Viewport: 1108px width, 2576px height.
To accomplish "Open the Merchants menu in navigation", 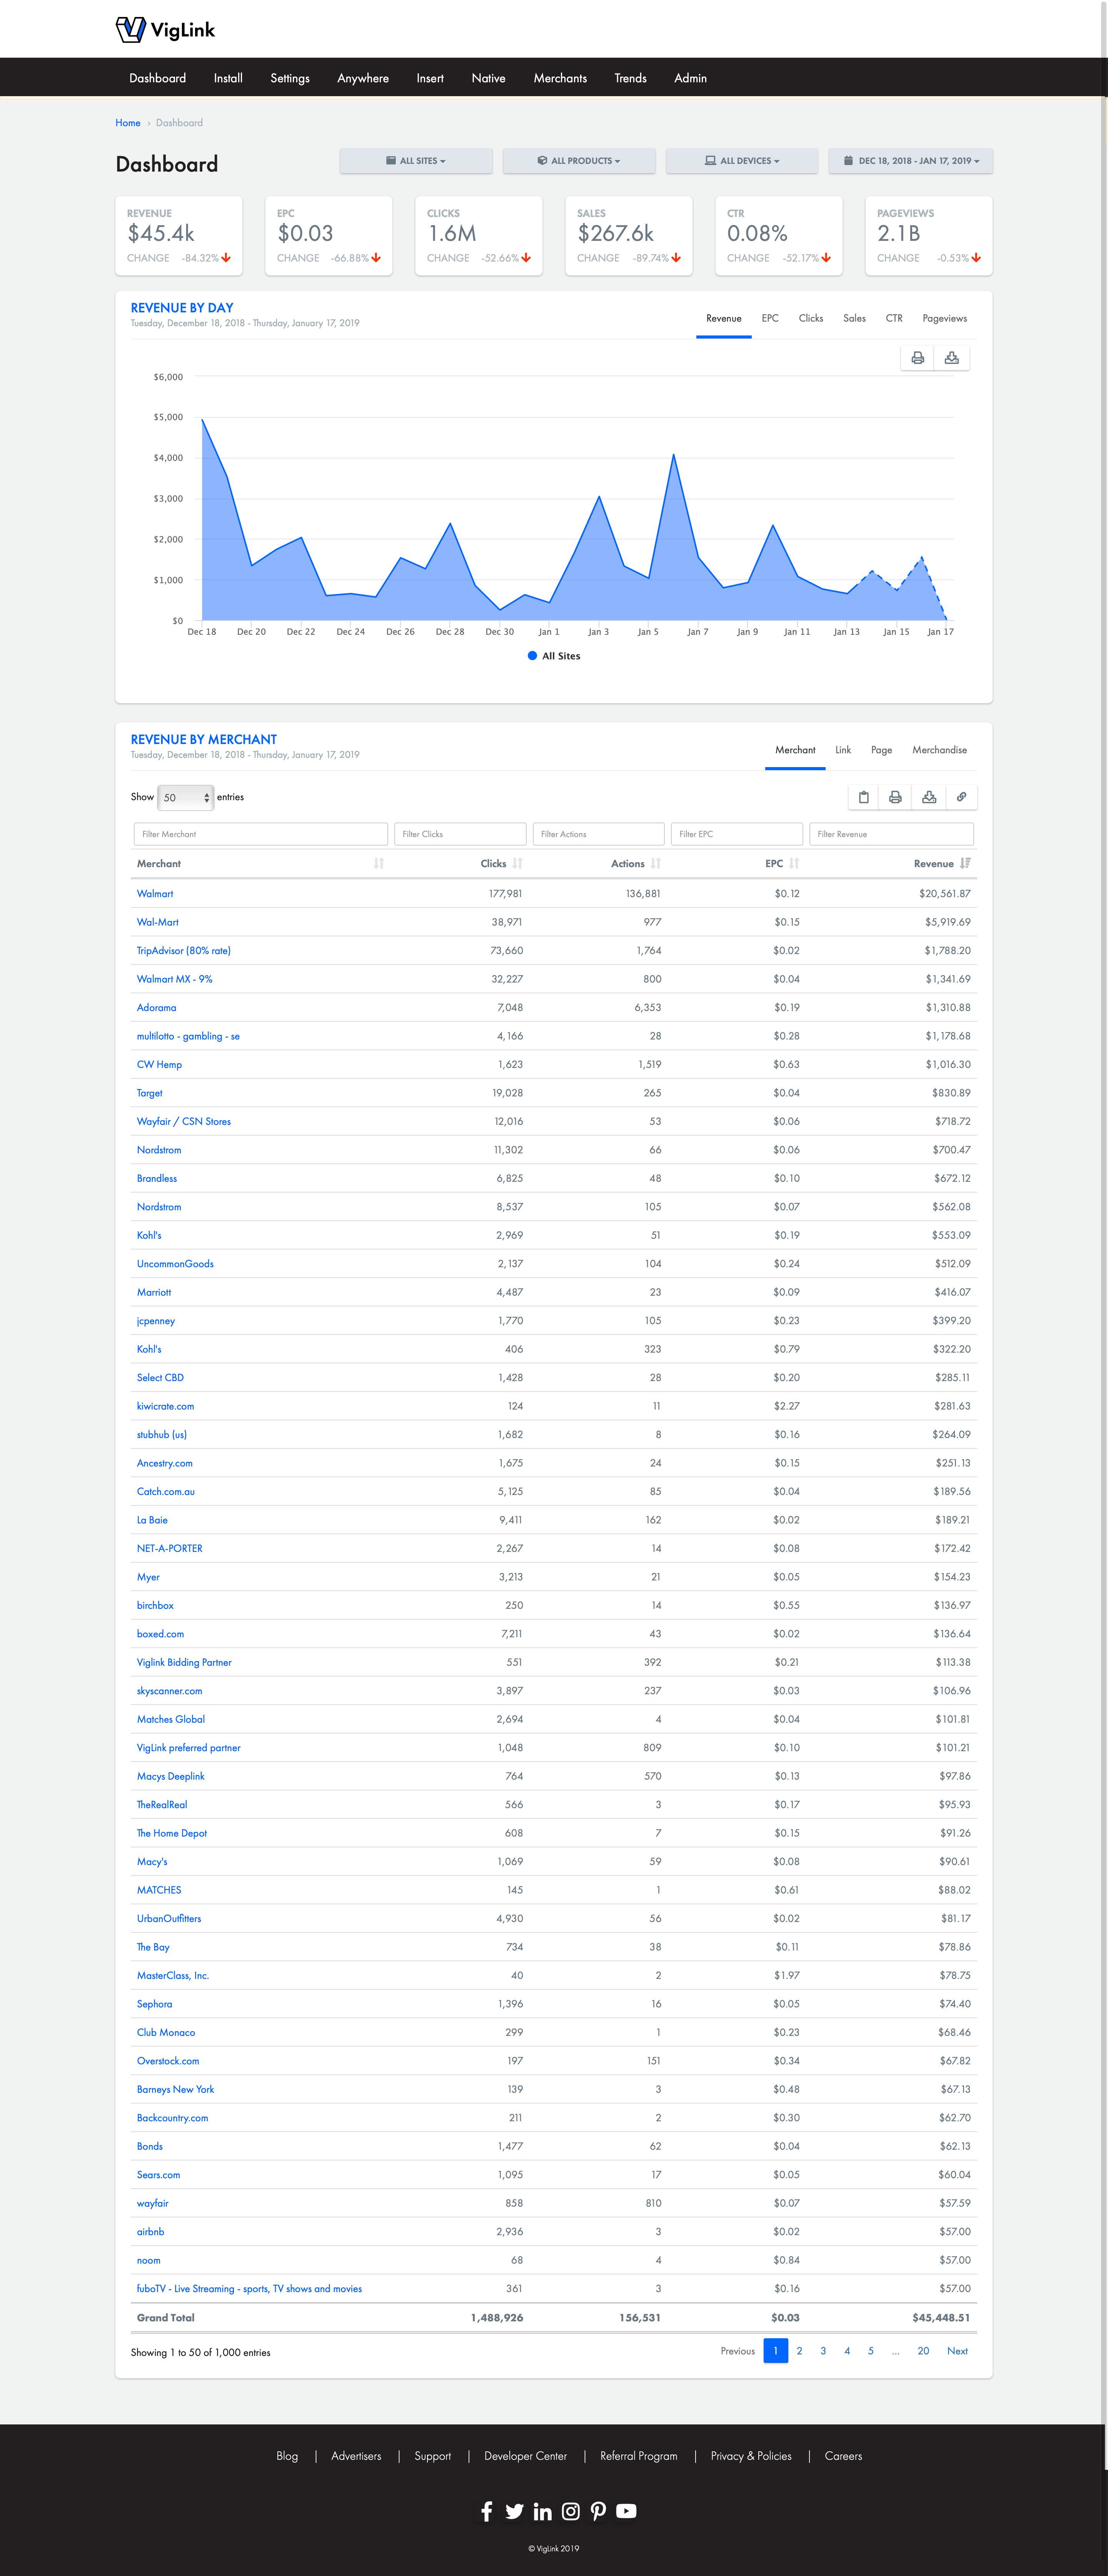I will pos(560,78).
